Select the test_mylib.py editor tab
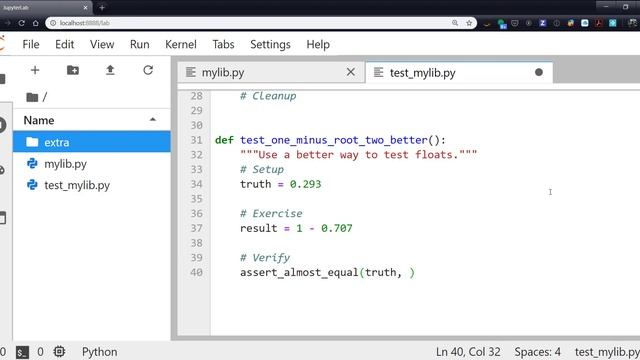 click(459, 72)
